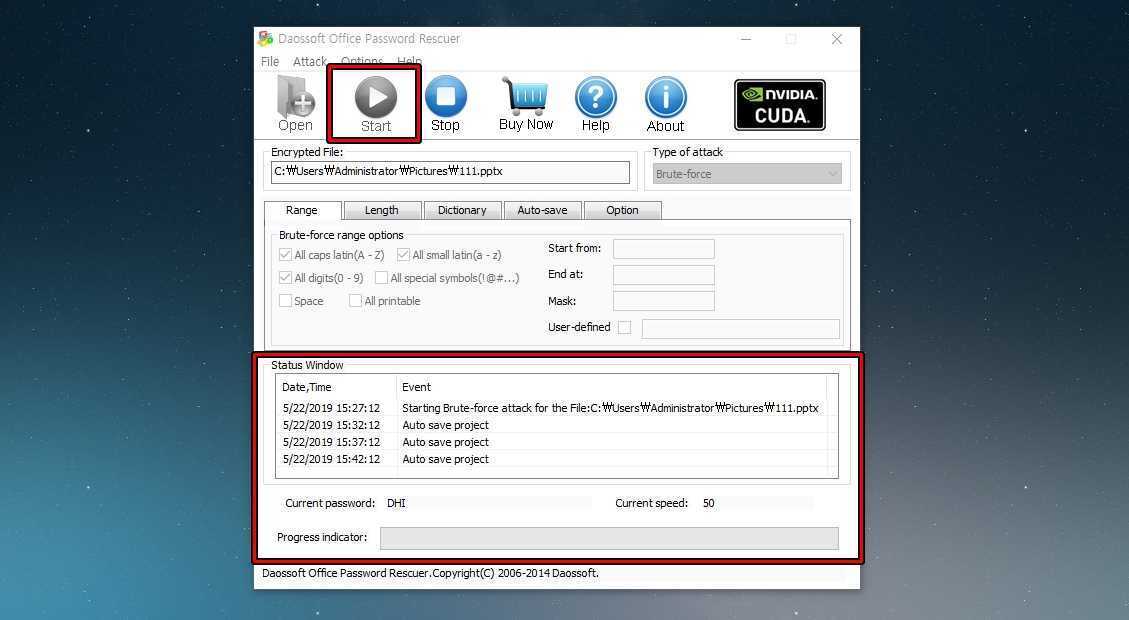Select the 15:42:12 Auto save project row
The image size is (1129, 620).
tap(552, 459)
